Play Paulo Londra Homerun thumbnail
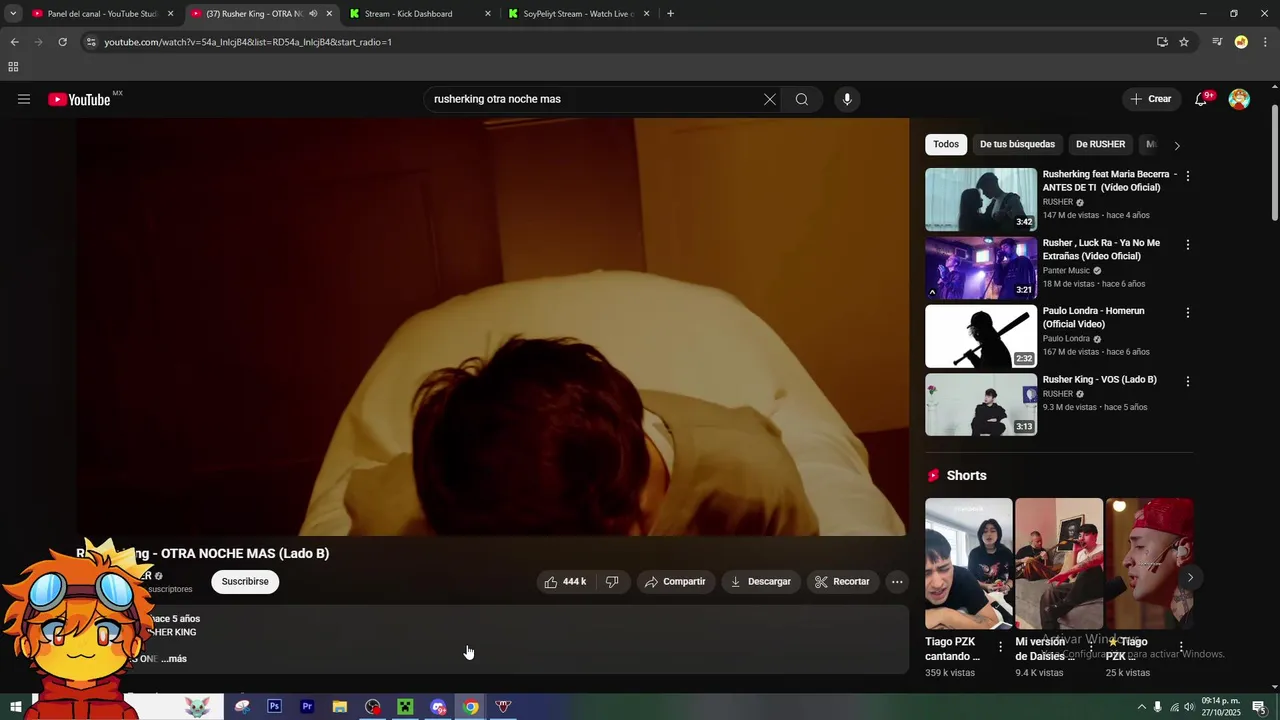This screenshot has width=1280, height=720. tap(981, 336)
